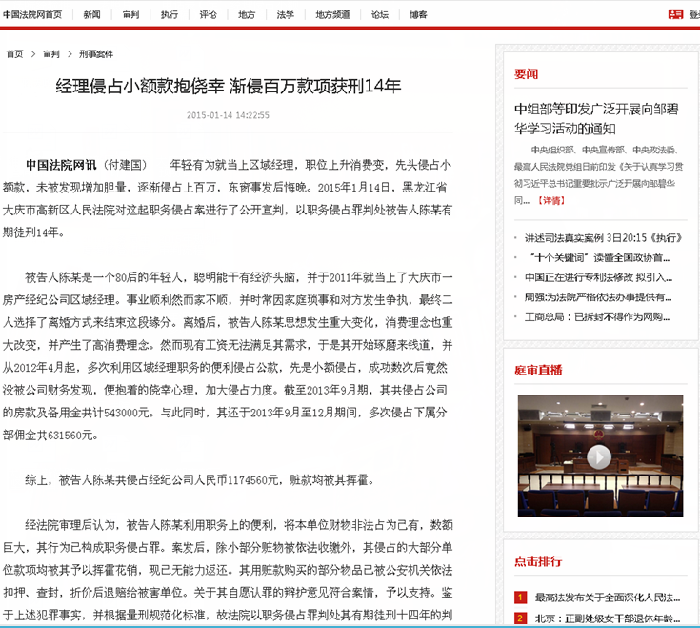The height and width of the screenshot is (628, 700).
Task: Open news item 讲述司法真实案例 3日20:15
Action: [603, 238]
